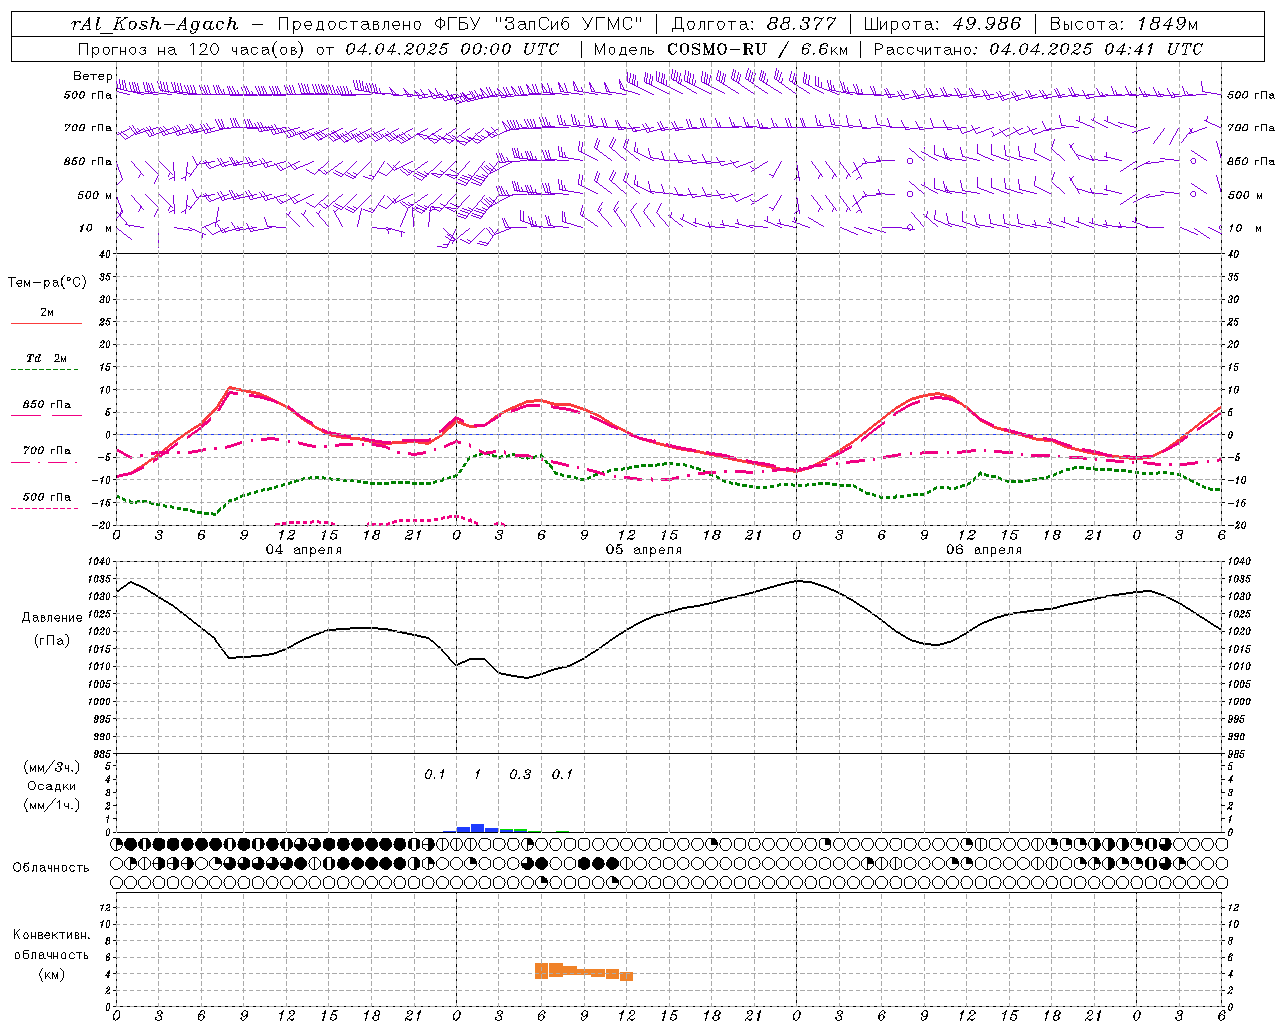1280x1024 pixels.
Task: Click the forecast text "Прогноз на 120 часа(ов)"
Action: [192, 49]
